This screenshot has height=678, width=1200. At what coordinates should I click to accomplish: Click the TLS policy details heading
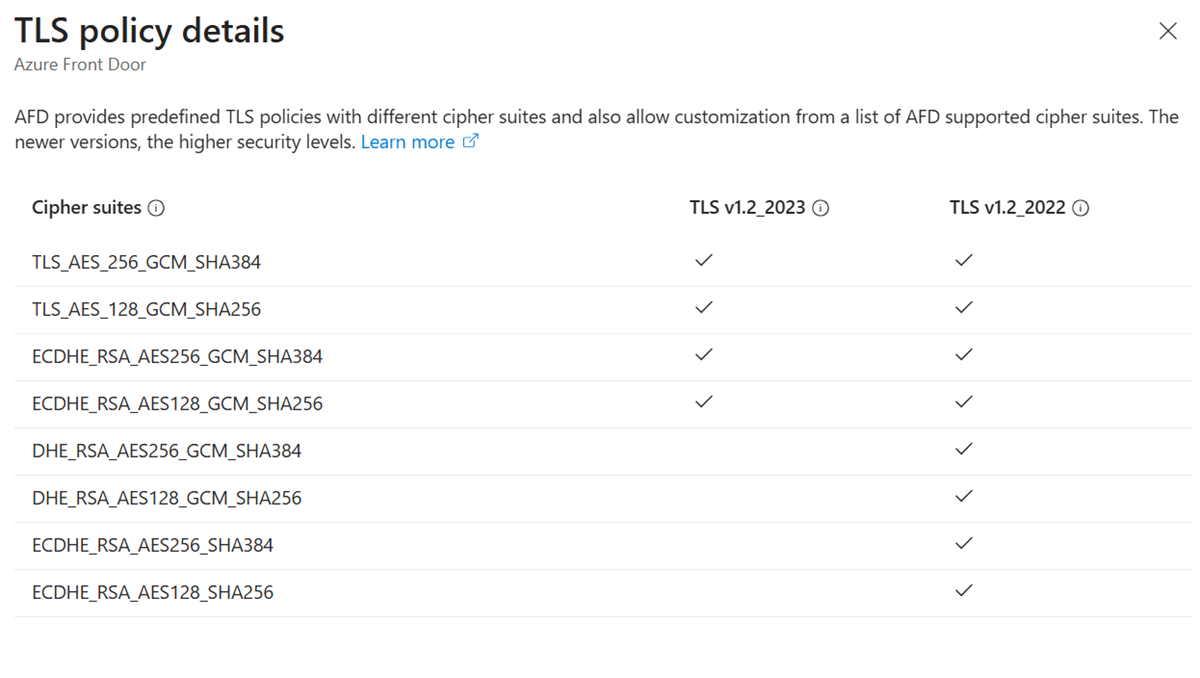tap(149, 31)
